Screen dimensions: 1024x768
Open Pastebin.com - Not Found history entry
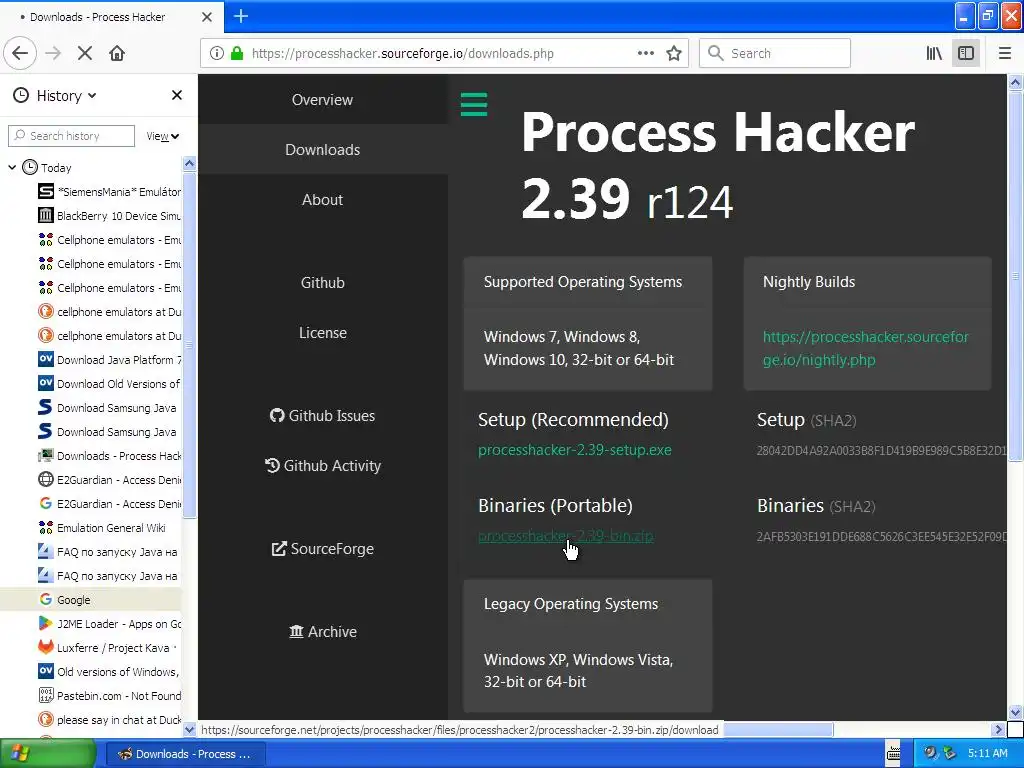[x=110, y=696]
